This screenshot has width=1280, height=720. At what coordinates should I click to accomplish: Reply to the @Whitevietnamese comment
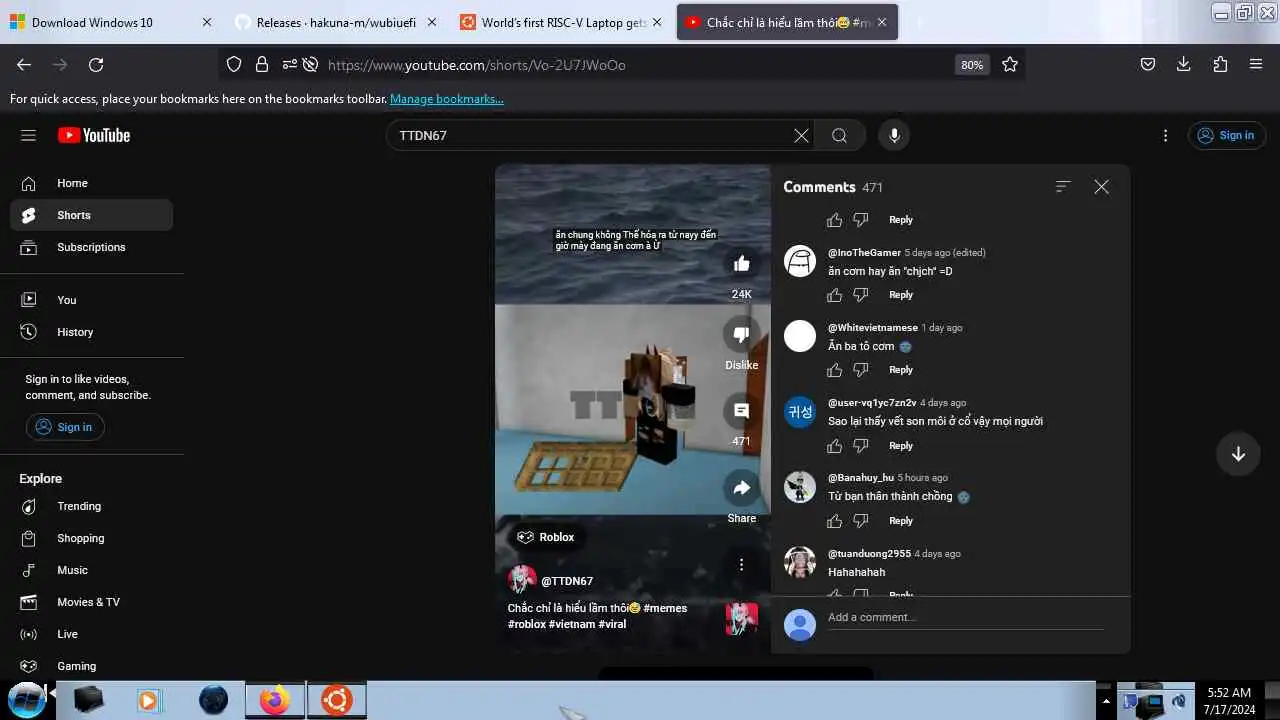click(x=901, y=370)
